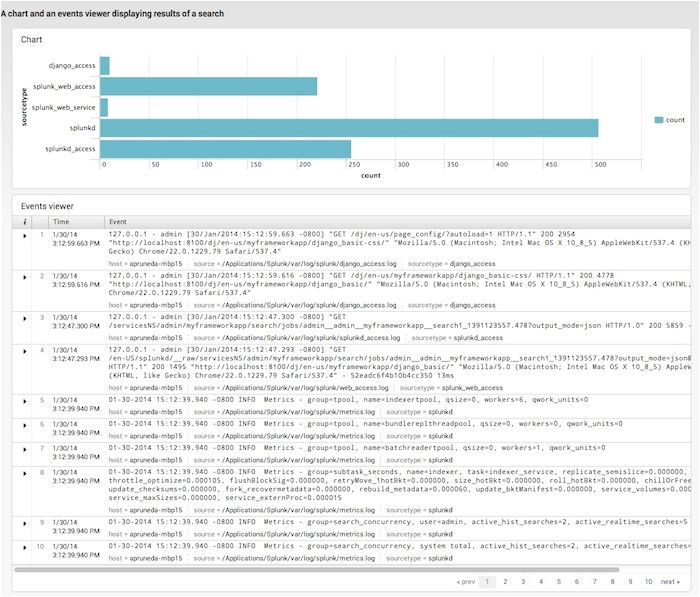The image size is (700, 597).
Task: Click the 'splunkd_access' axis label
Action: point(70,149)
